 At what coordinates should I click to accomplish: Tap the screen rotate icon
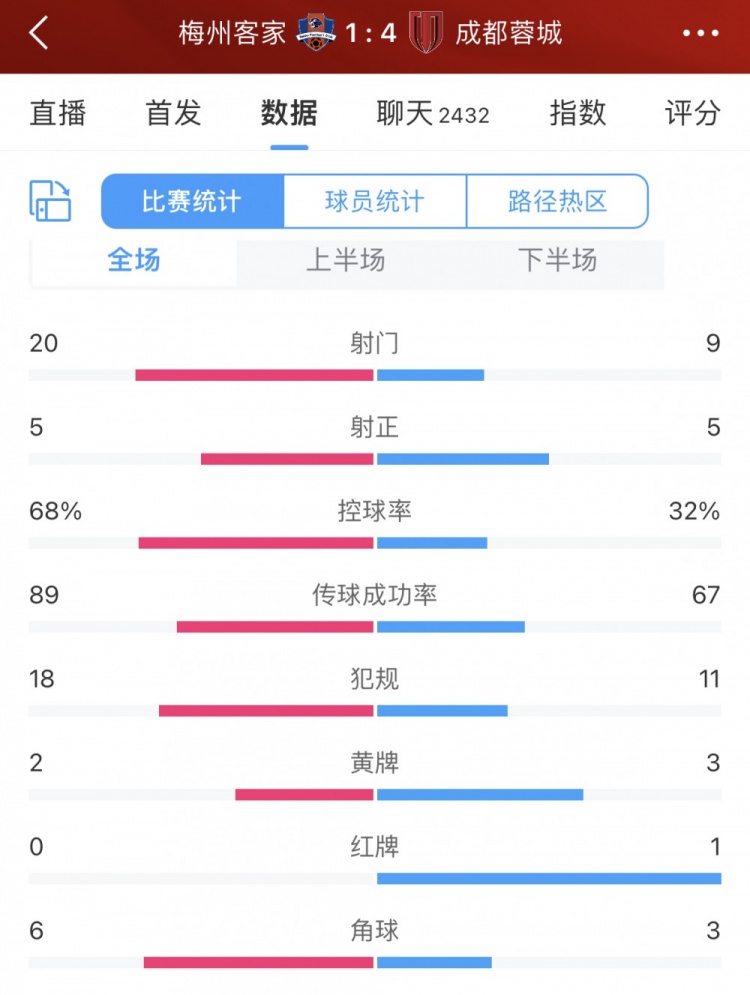50,201
